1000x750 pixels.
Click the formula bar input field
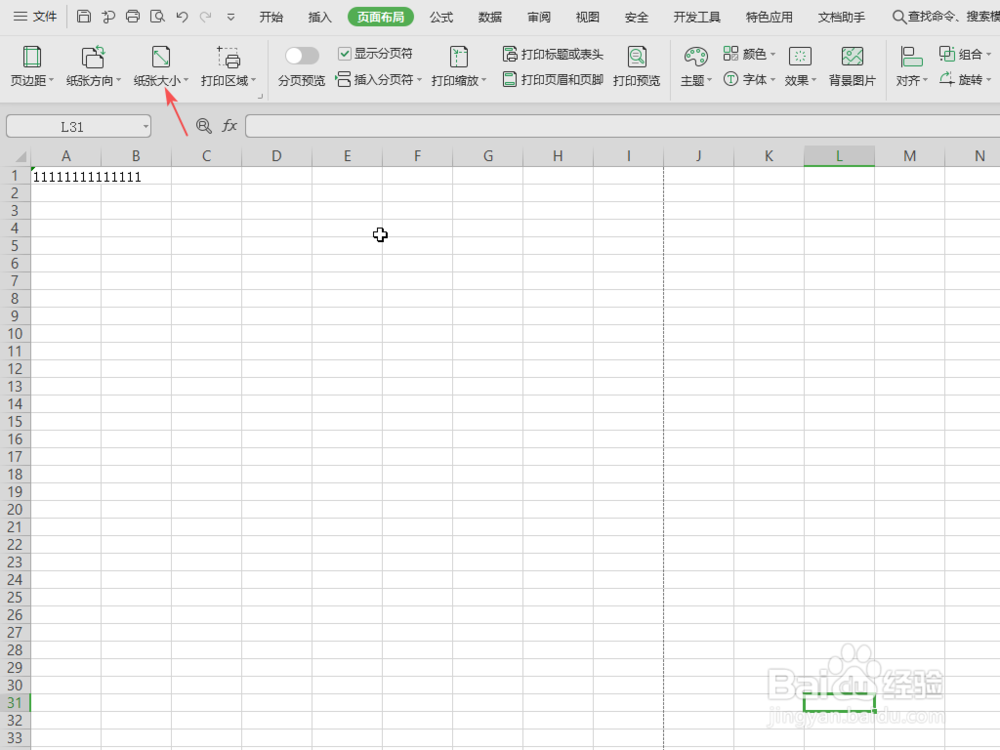[622, 126]
